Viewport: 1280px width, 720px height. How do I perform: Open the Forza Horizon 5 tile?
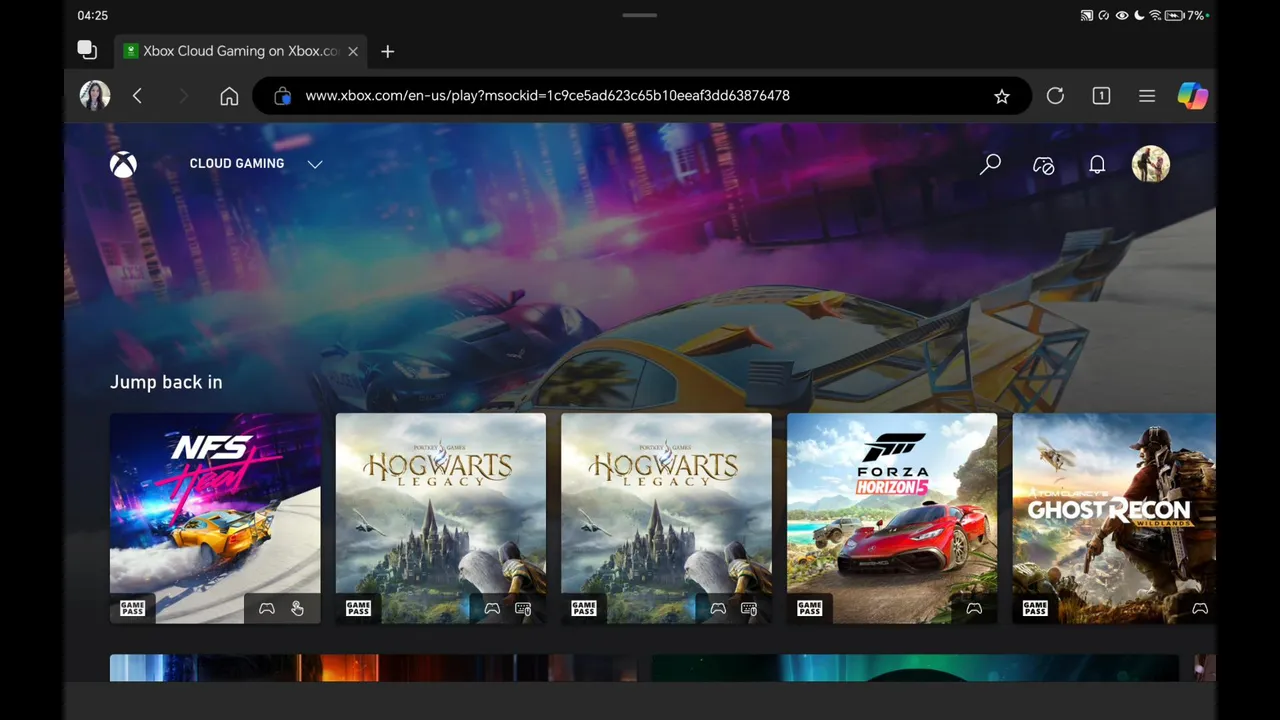click(x=892, y=518)
